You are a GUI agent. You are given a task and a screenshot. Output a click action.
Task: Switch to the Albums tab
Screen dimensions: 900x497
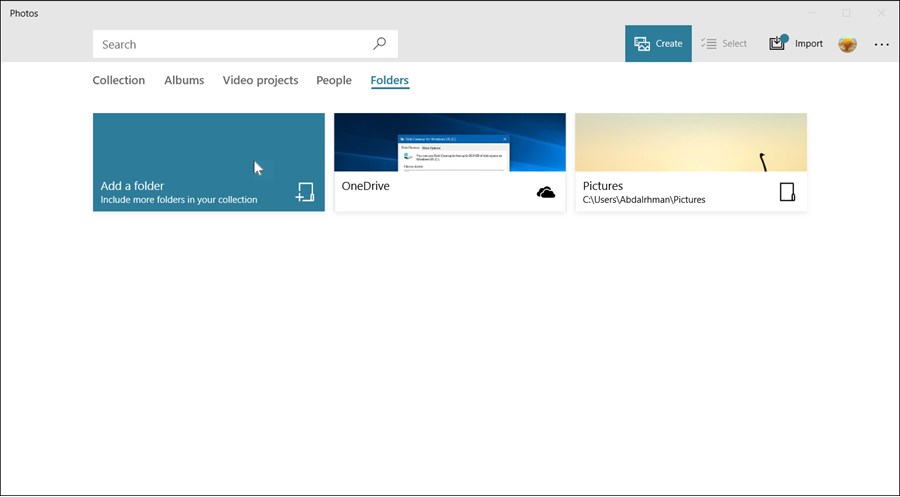point(184,80)
